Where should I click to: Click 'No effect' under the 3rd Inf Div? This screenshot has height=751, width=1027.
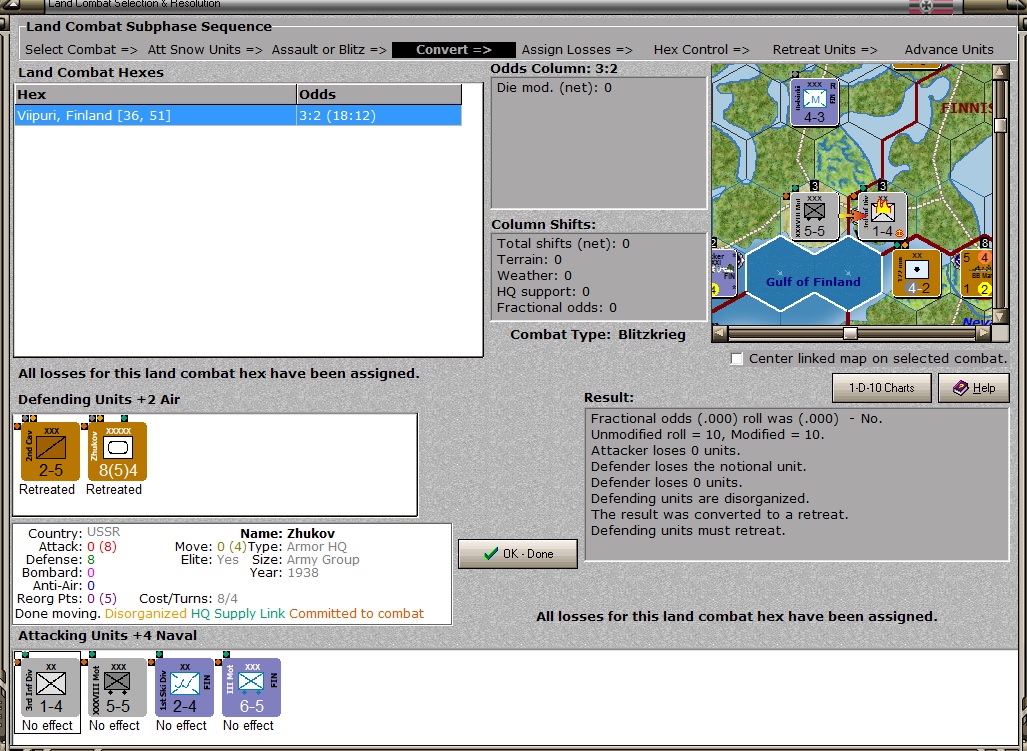[47, 725]
